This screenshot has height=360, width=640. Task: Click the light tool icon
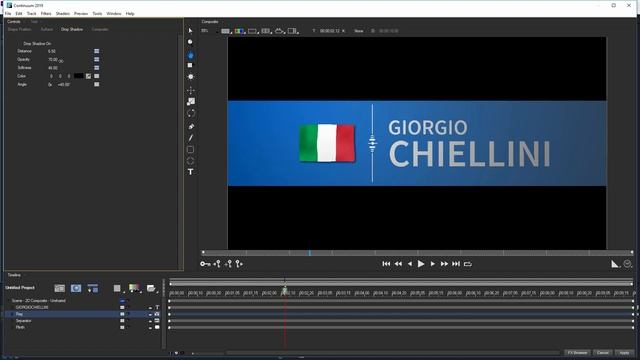click(x=190, y=77)
